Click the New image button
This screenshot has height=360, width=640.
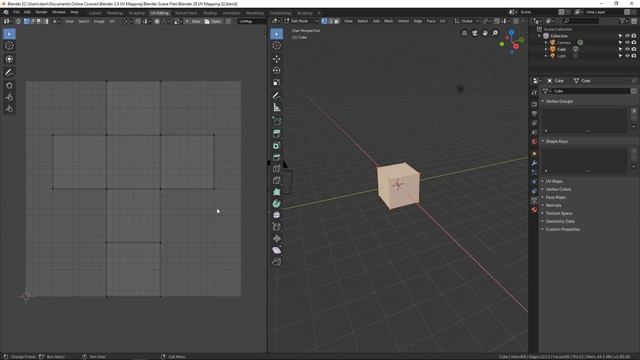[193, 21]
